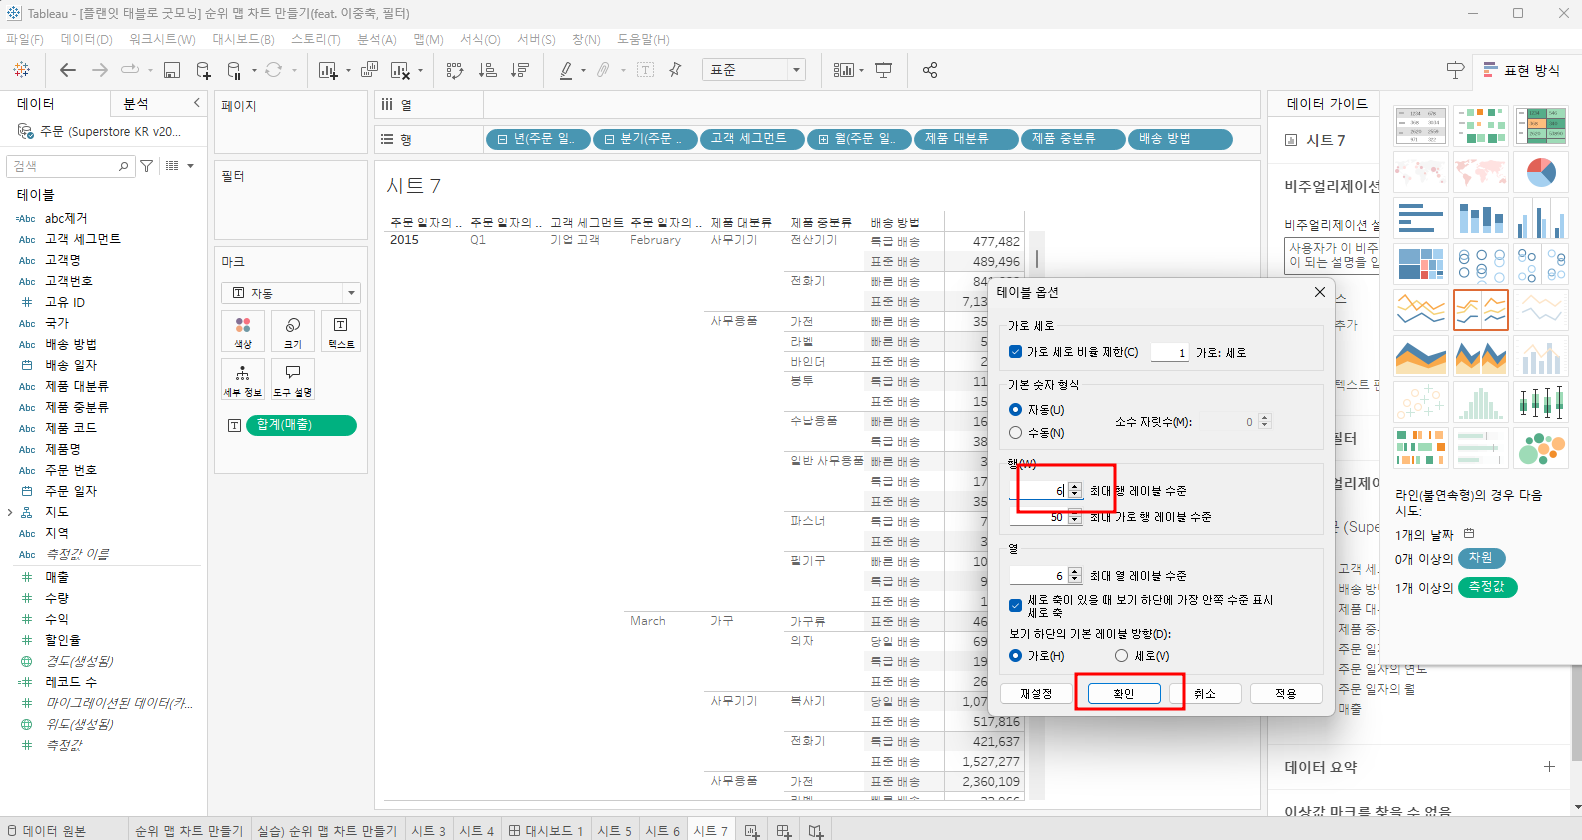The height and width of the screenshot is (840, 1582).
Task: Open the 데이터(D) menu
Action: tap(87, 39)
